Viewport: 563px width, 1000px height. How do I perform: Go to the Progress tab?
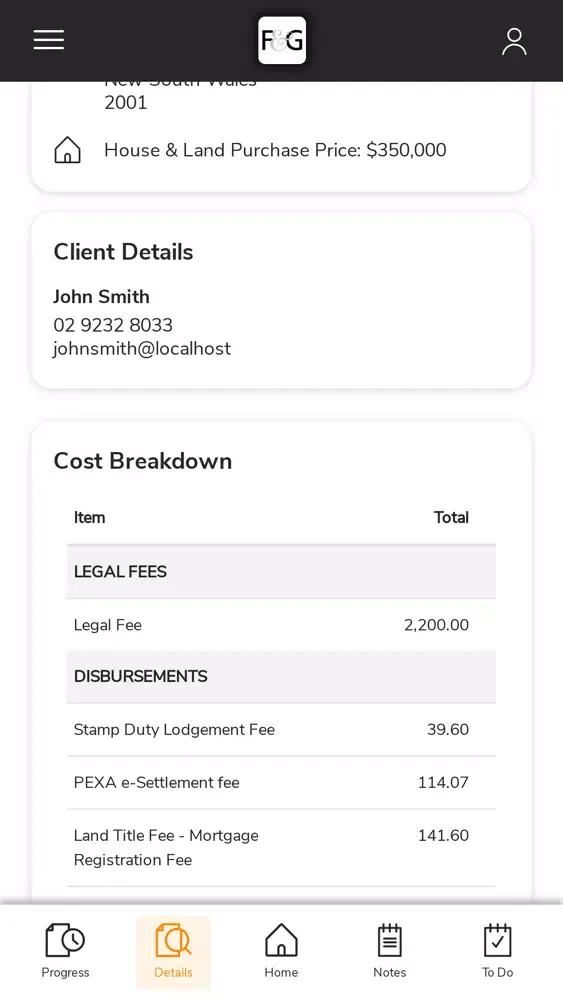(x=65, y=950)
